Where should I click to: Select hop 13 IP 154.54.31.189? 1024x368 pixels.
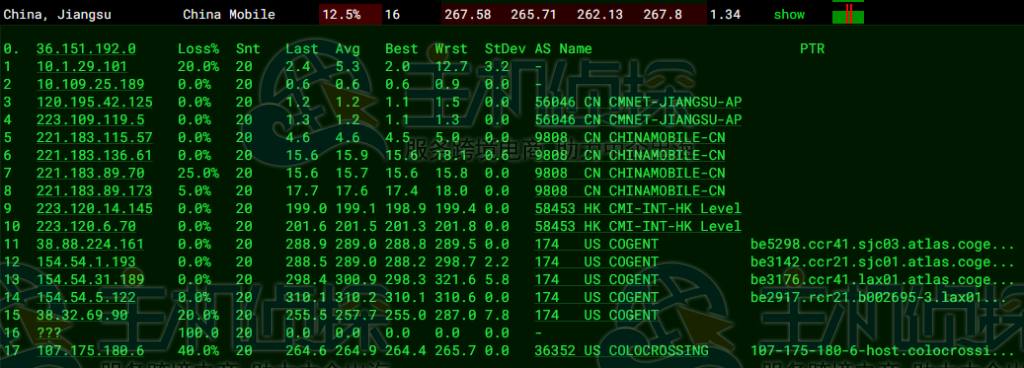pyautogui.click(x=90, y=280)
